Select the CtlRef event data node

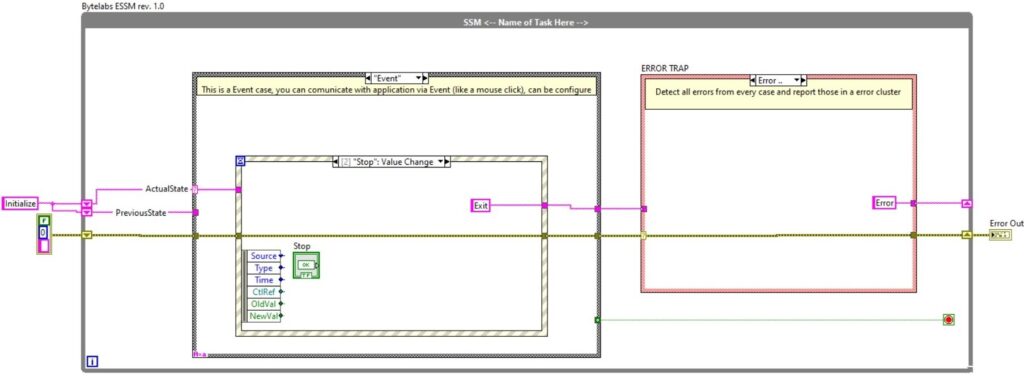[263, 292]
